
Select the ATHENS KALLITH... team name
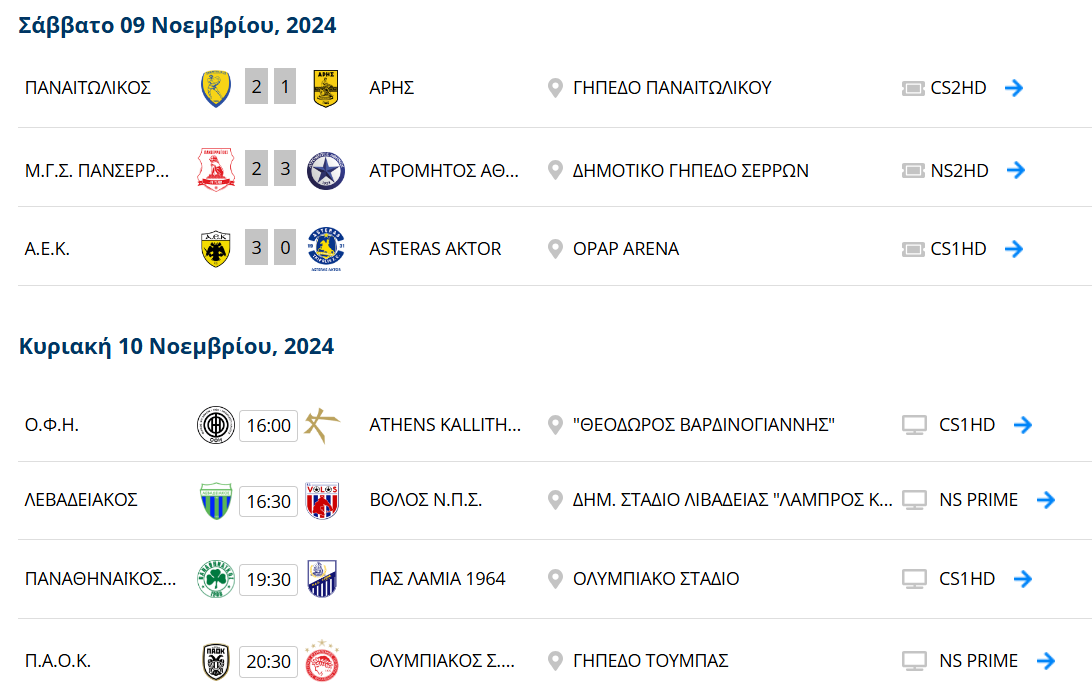[x=445, y=425]
